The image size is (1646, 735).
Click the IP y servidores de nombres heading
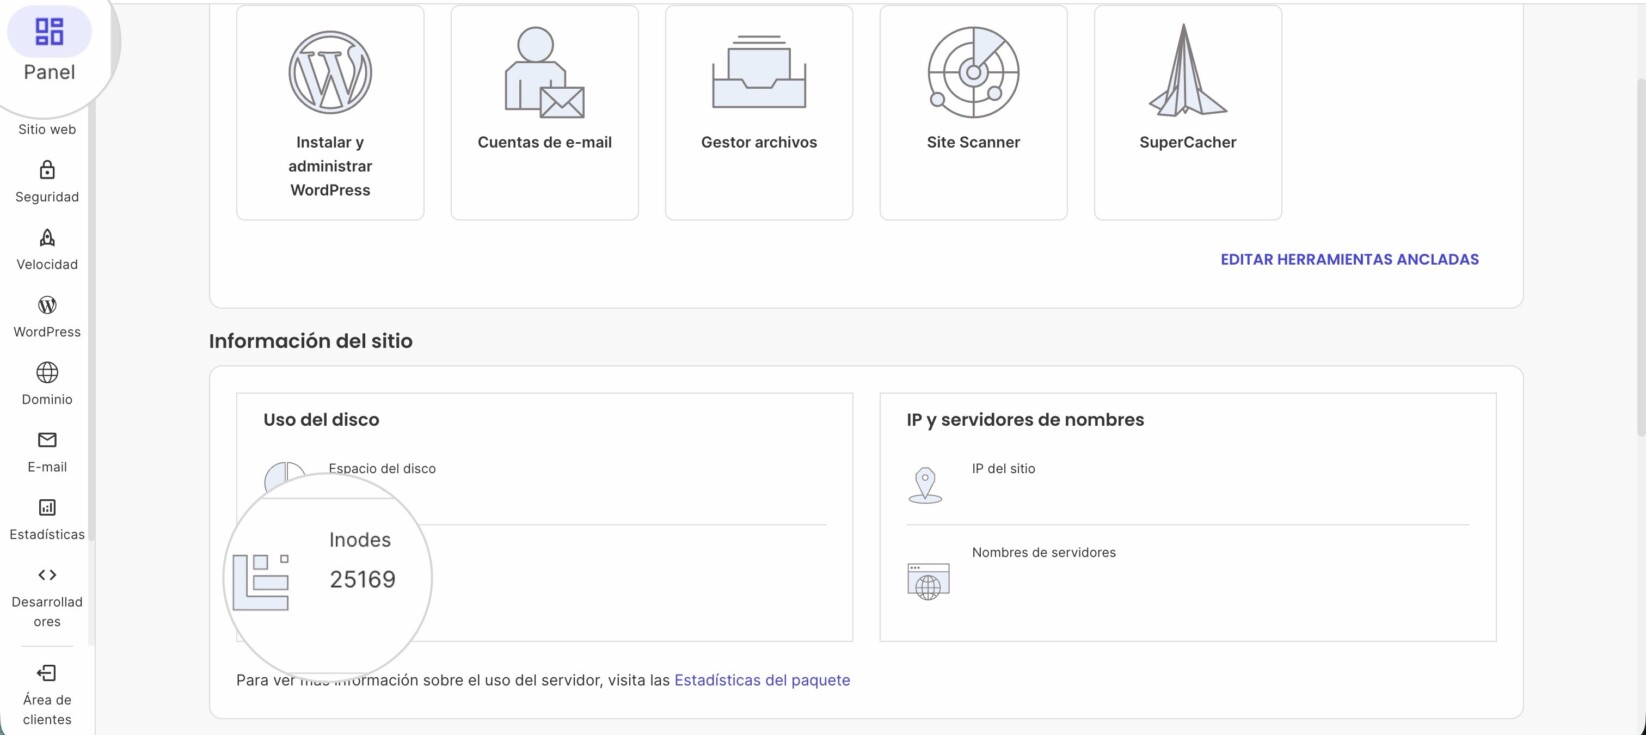1025,420
